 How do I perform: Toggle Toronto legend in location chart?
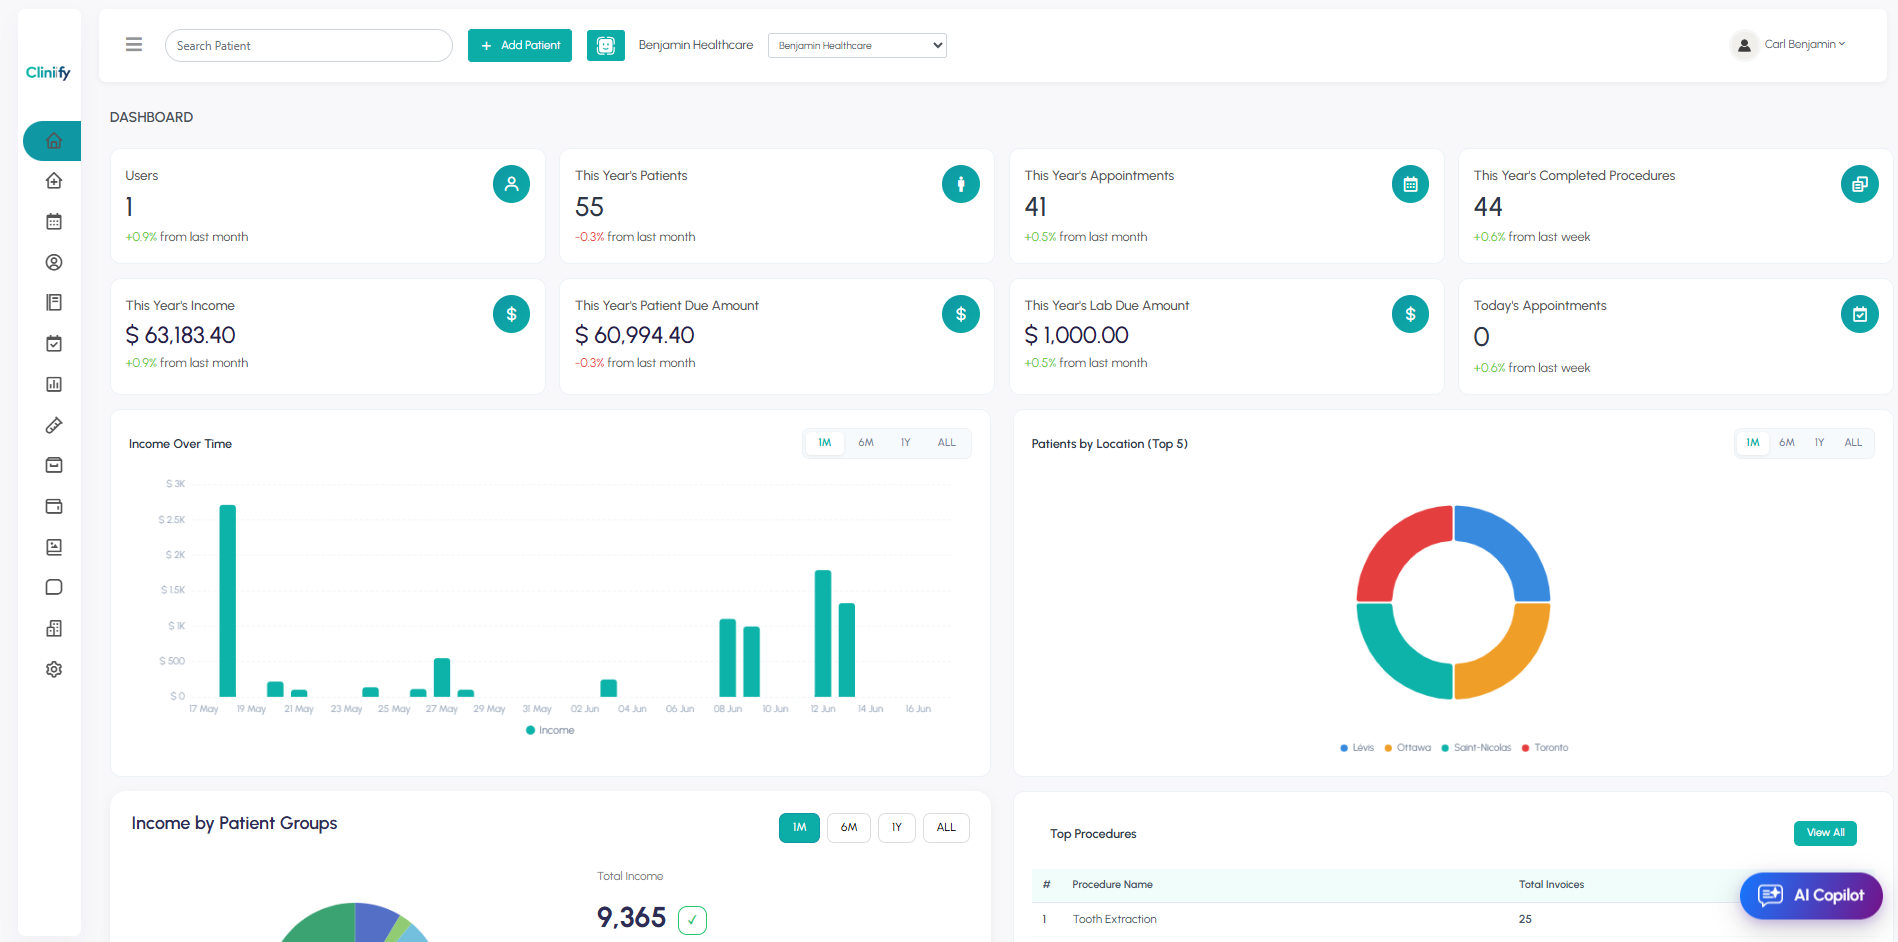tap(1545, 747)
